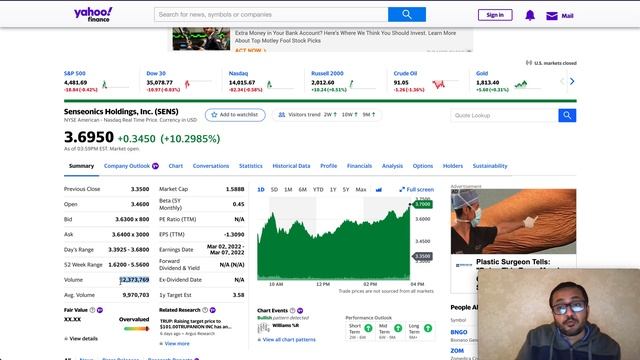
Task: Switch to the Chart tab
Action: point(176,166)
